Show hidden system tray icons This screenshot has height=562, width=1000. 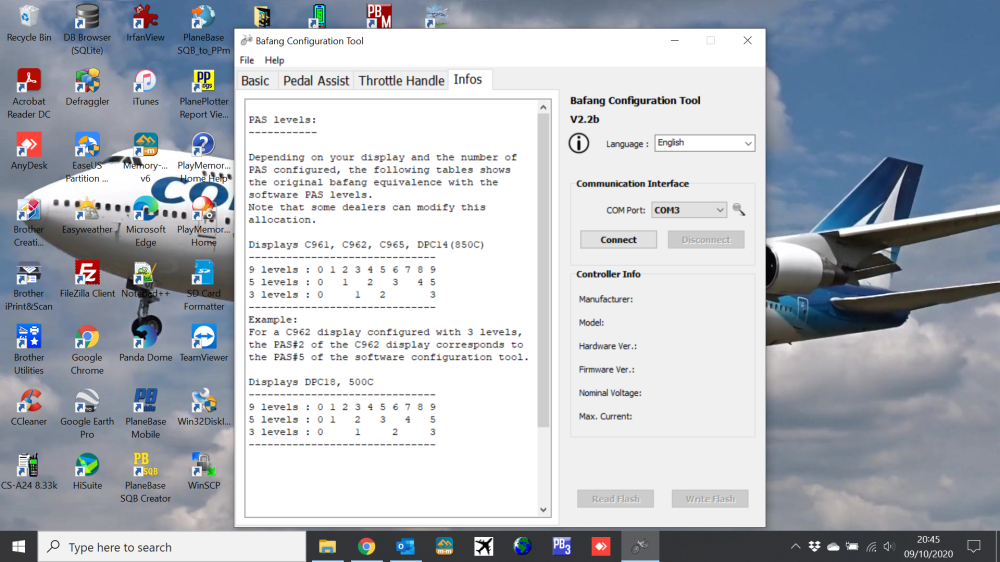(x=796, y=547)
